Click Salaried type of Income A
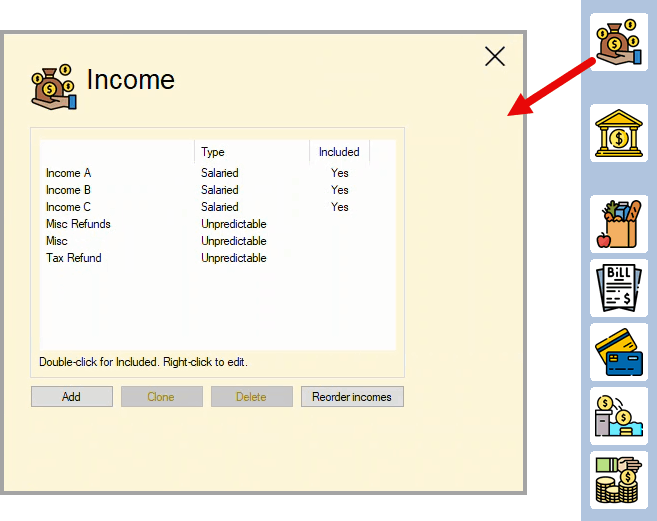This screenshot has height=521, width=657. 220,173
